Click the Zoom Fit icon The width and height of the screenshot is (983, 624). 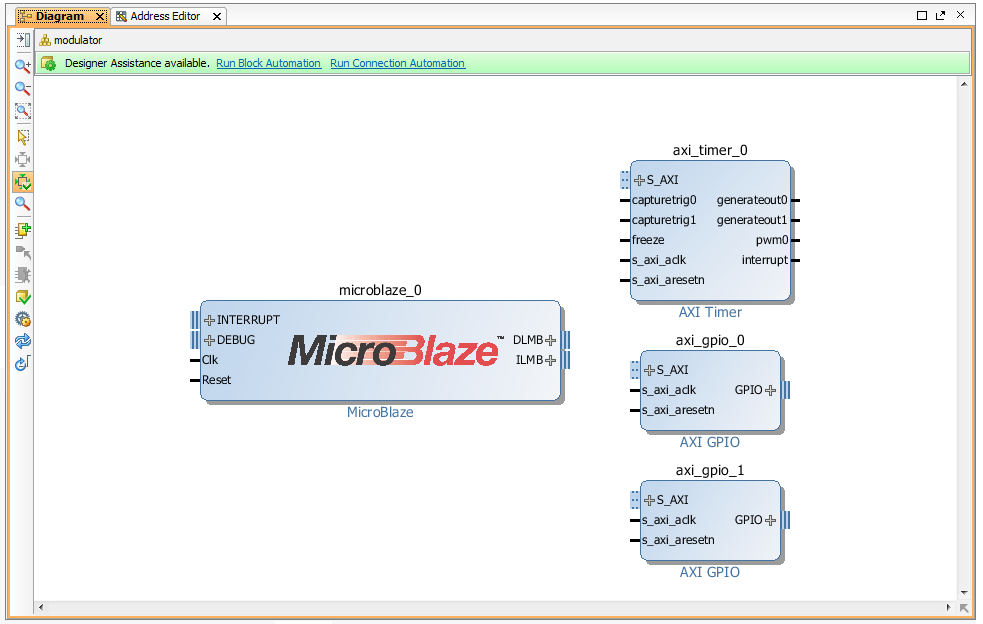tap(23, 112)
